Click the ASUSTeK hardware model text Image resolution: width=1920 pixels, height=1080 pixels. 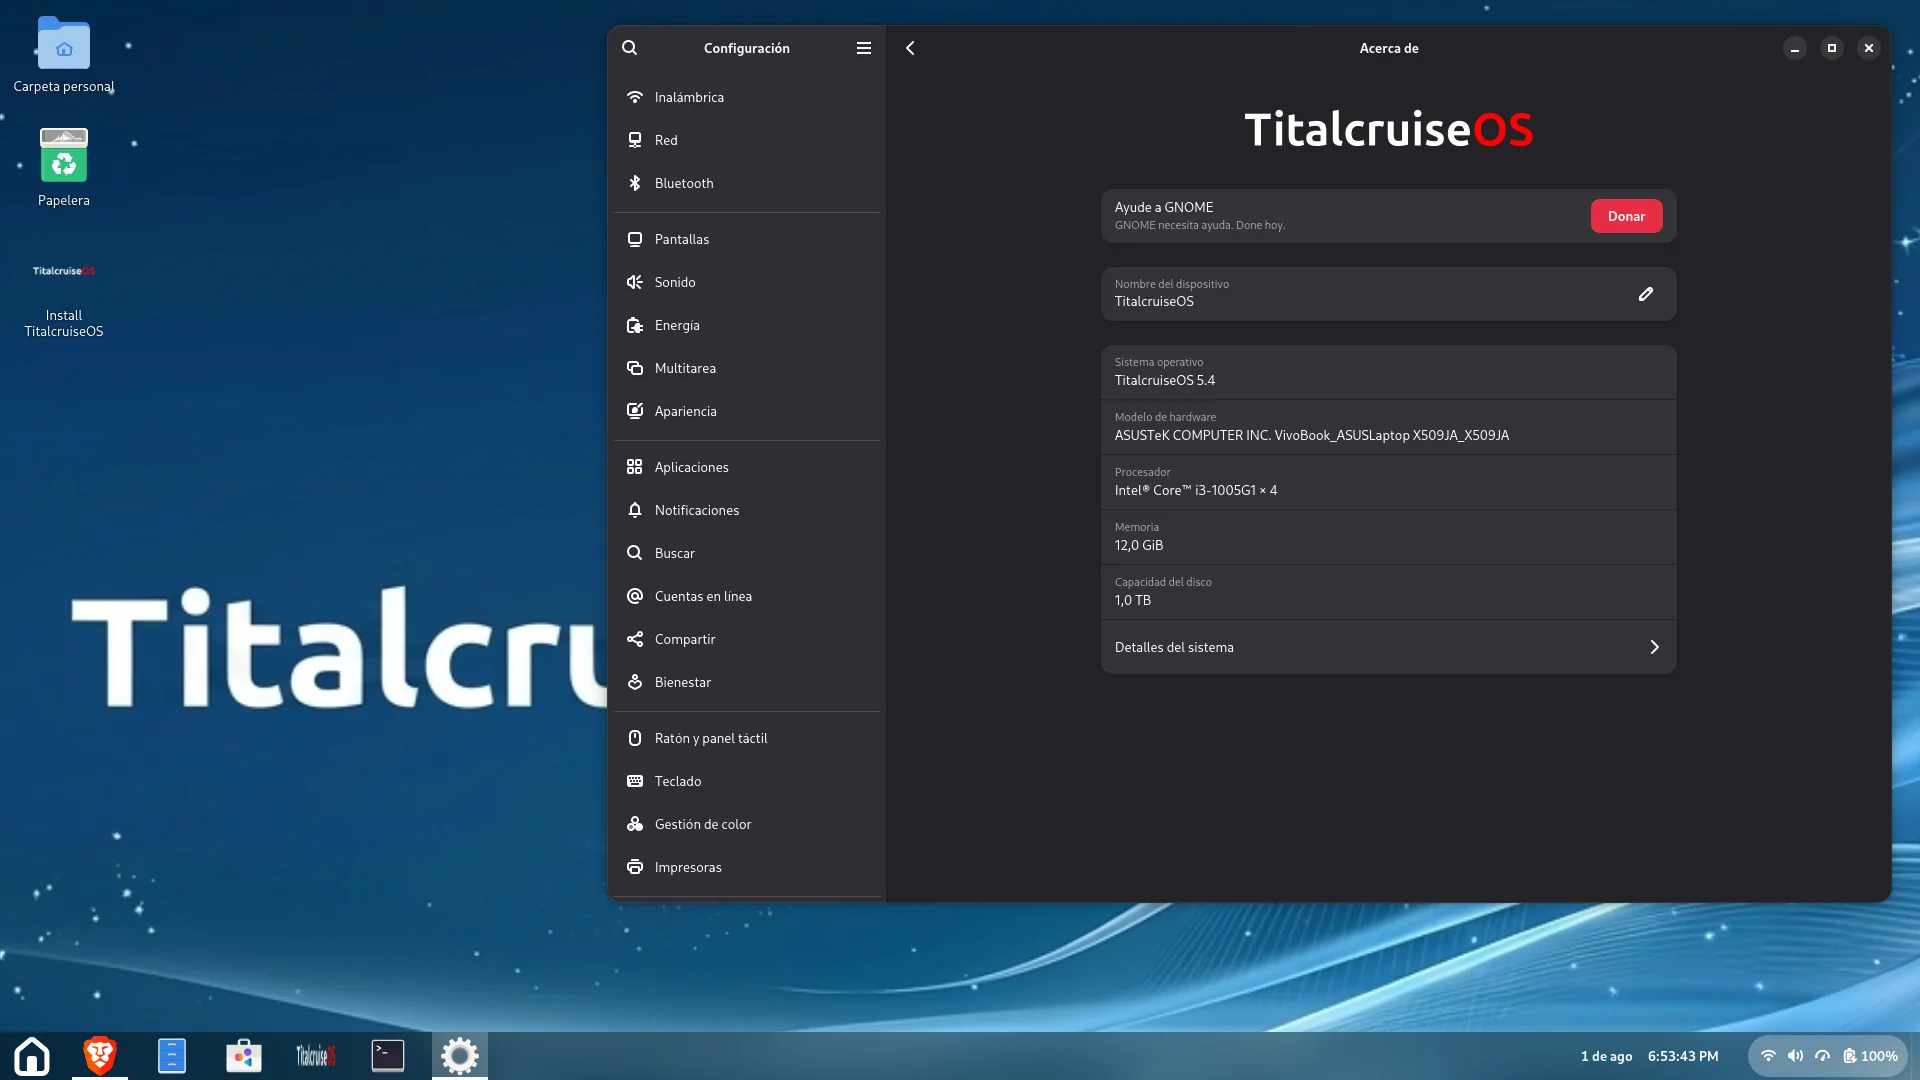[x=1312, y=435]
